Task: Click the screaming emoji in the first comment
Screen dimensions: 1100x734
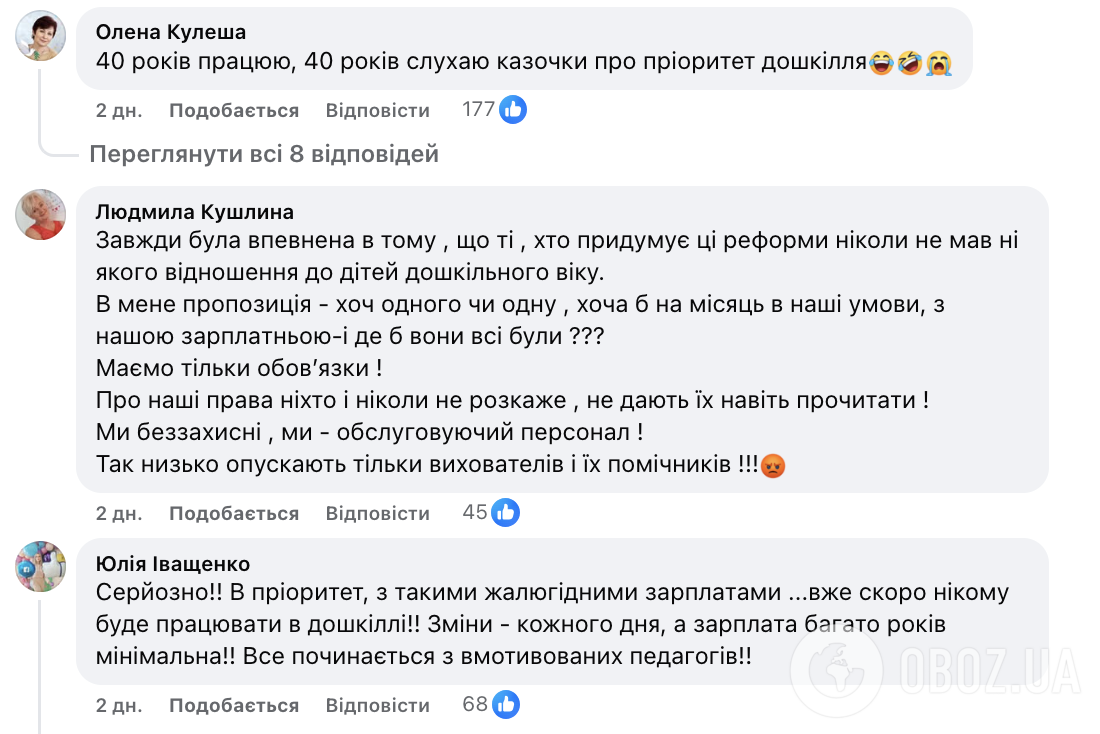Action: [x=937, y=63]
